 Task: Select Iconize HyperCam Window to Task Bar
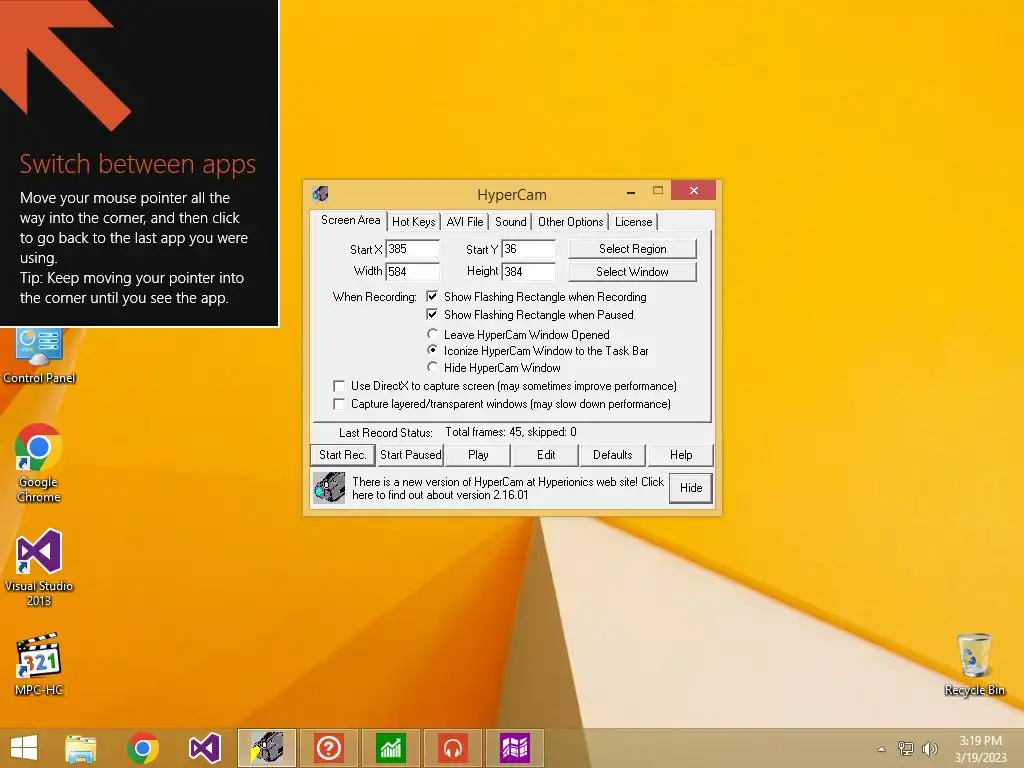432,351
